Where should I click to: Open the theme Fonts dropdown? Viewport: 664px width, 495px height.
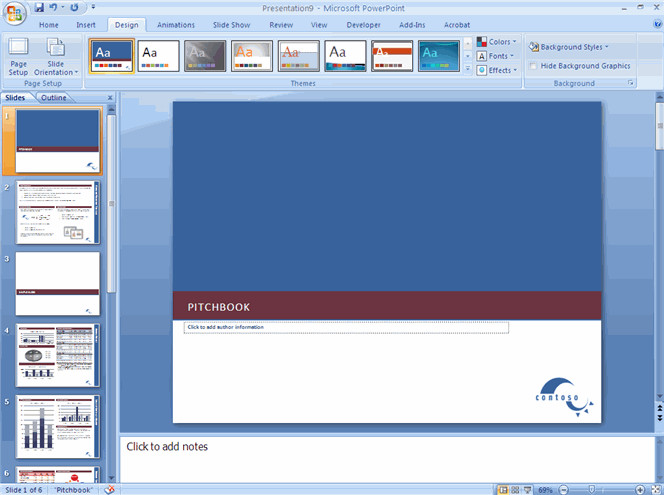tap(496, 56)
